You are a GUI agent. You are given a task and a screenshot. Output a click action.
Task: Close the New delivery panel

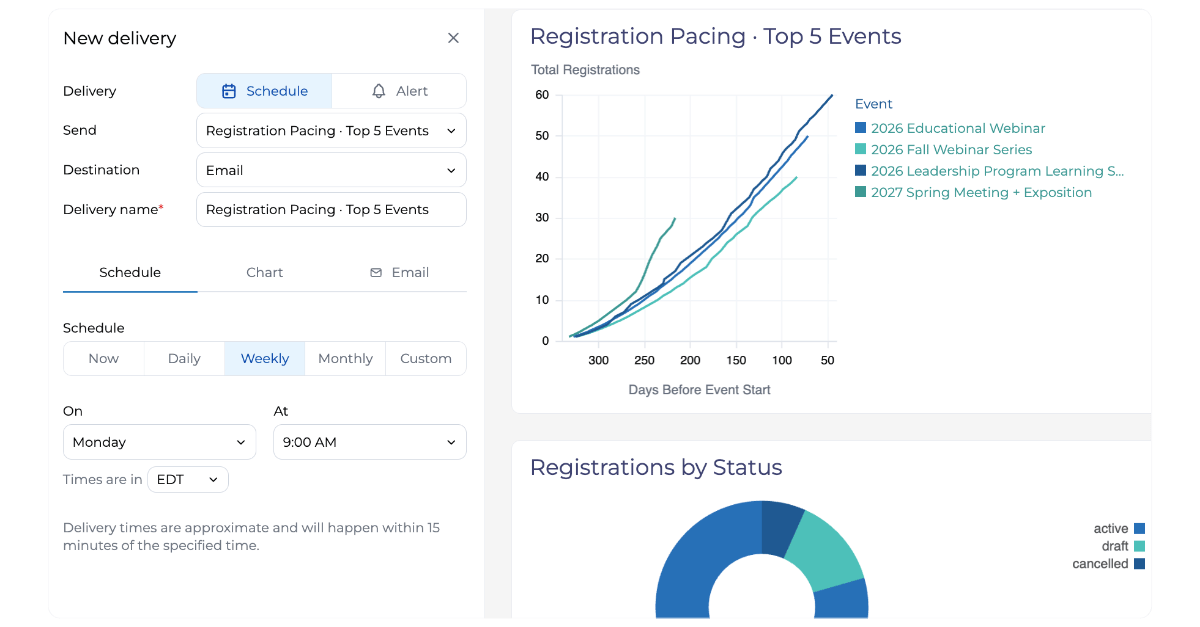[x=453, y=38]
